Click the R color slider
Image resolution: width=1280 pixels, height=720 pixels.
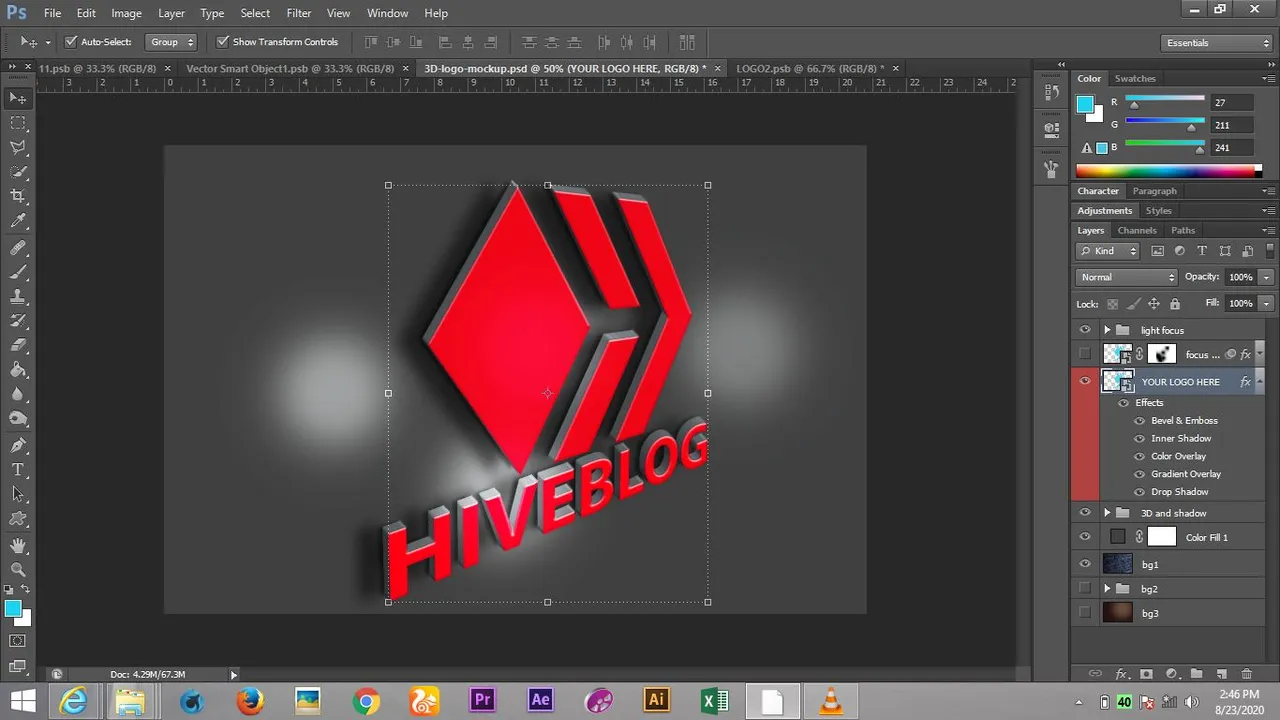(1165, 103)
